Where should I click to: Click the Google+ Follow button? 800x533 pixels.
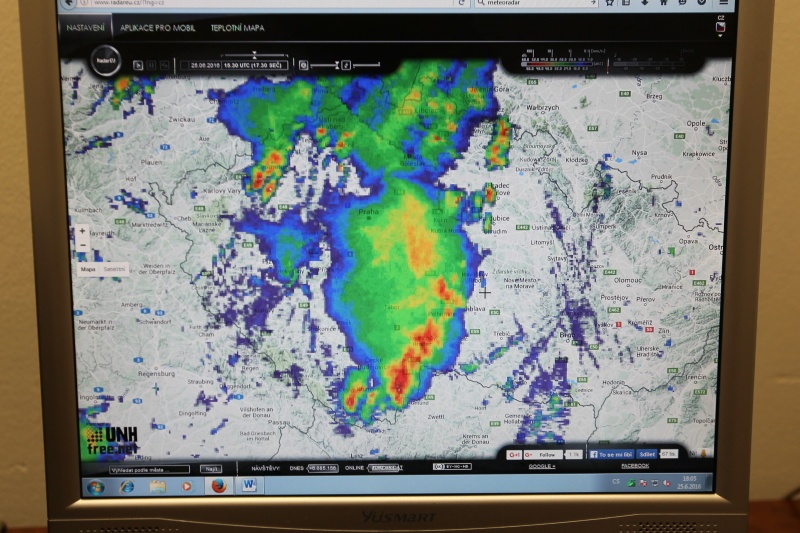(x=544, y=454)
